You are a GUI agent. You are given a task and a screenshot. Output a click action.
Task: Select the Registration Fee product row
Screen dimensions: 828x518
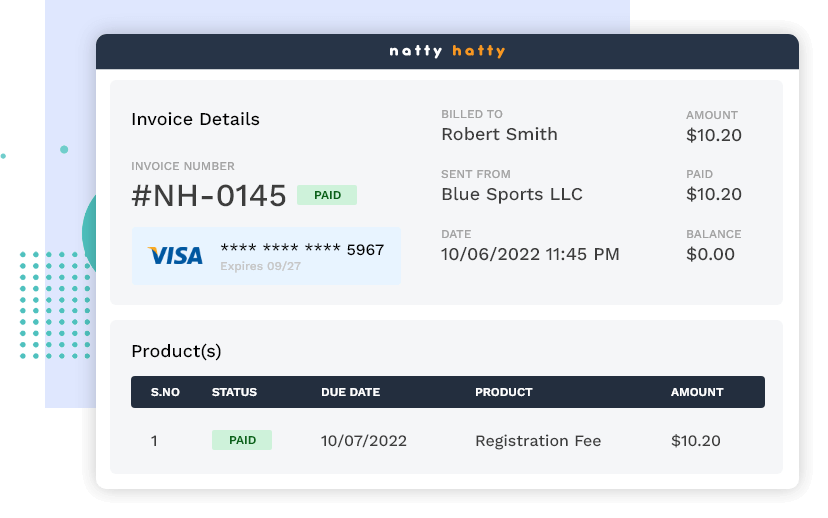click(x=538, y=441)
